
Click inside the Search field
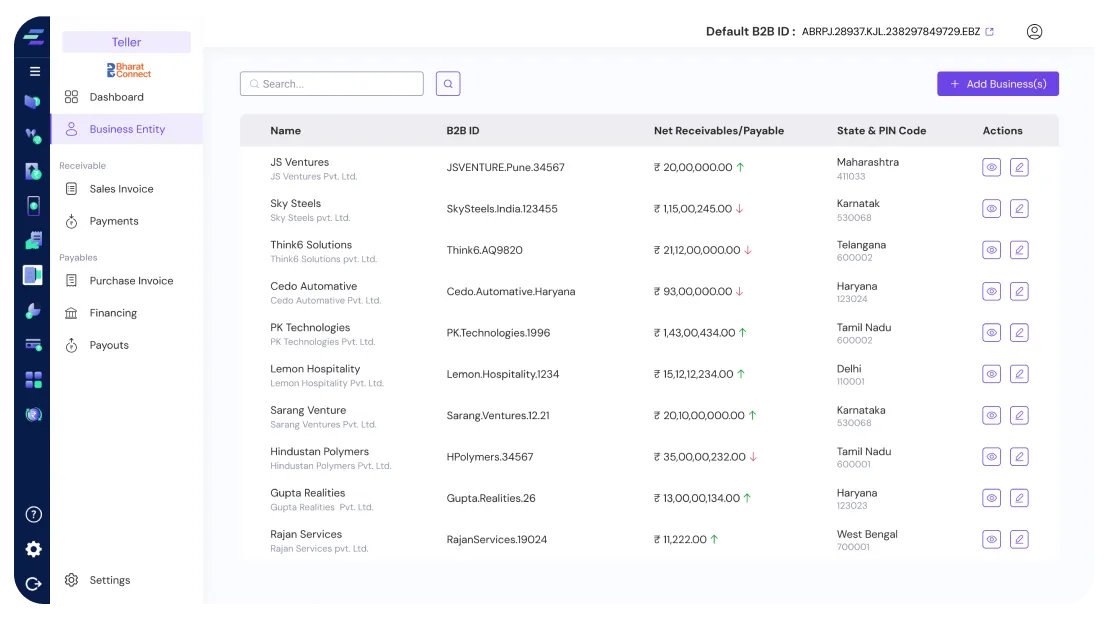[x=332, y=84]
